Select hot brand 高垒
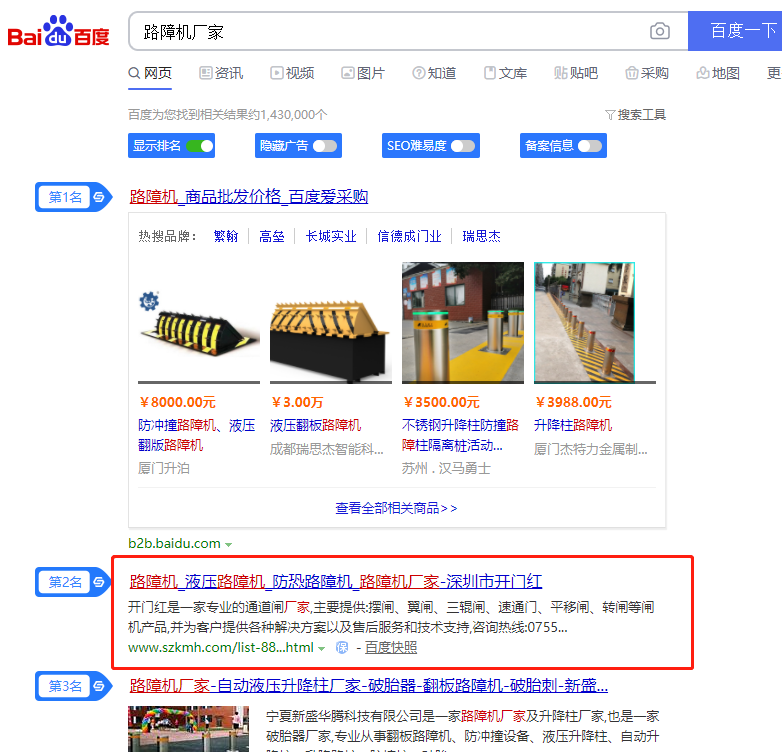This screenshot has height=752, width=782. click(272, 236)
